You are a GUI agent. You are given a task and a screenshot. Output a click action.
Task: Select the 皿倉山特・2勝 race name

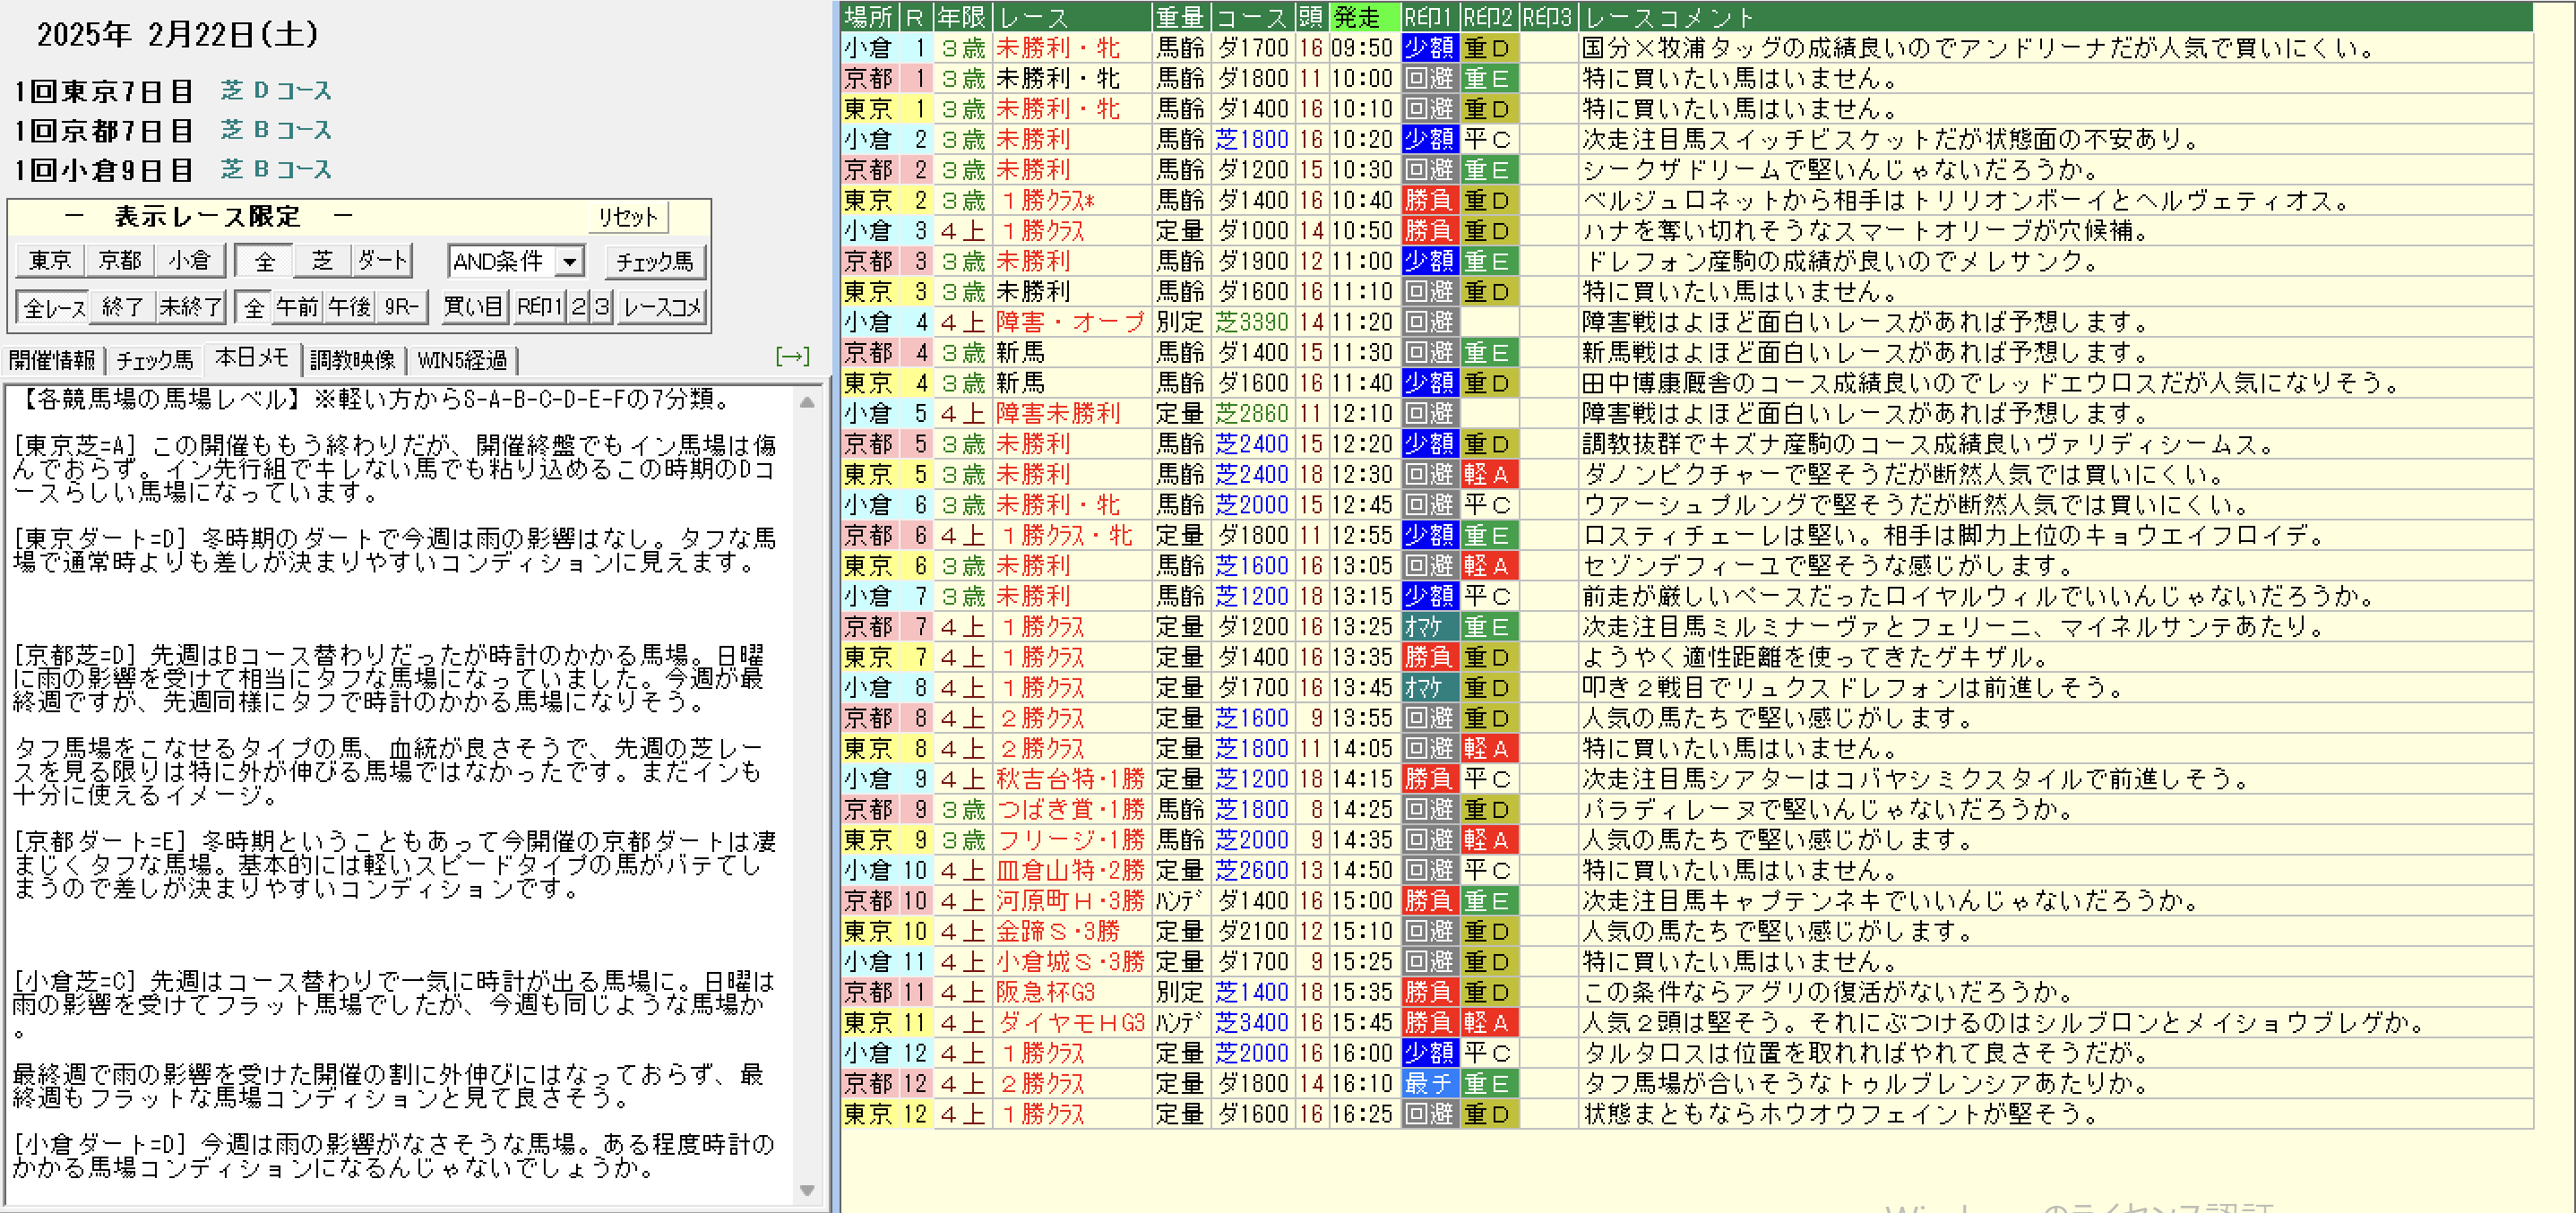[1070, 870]
